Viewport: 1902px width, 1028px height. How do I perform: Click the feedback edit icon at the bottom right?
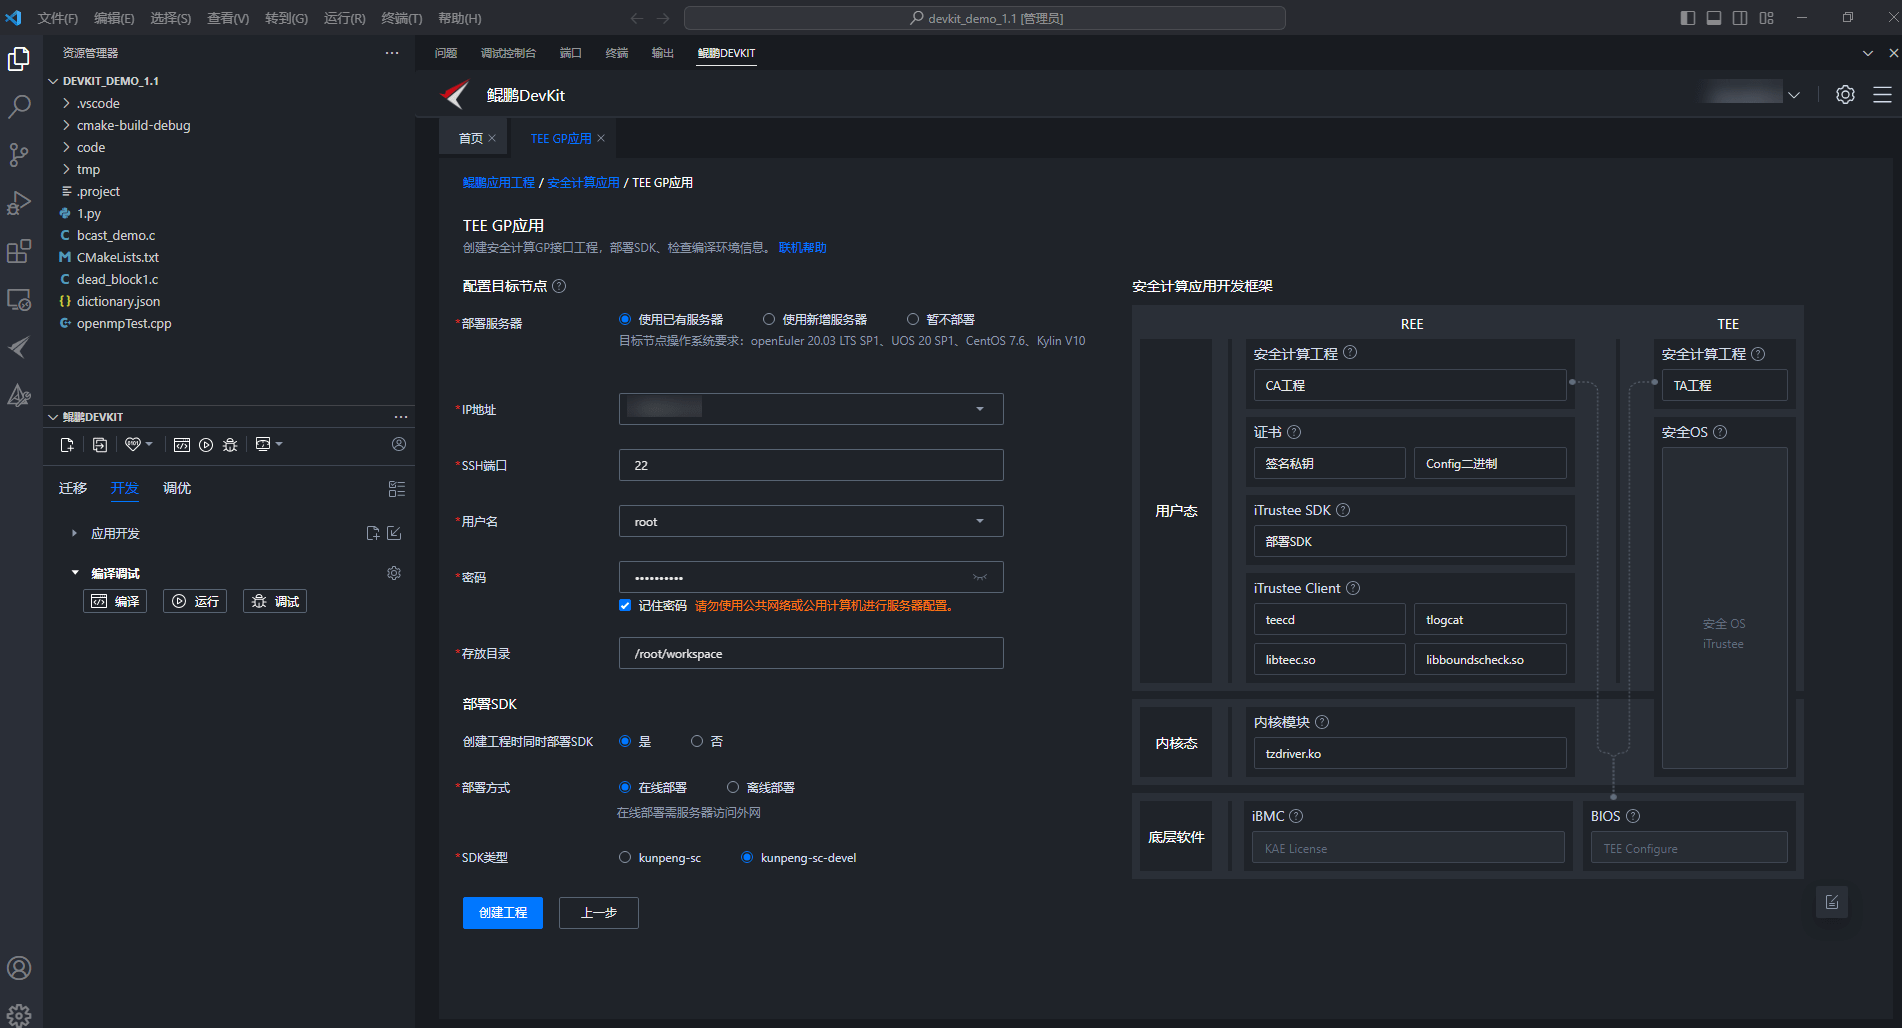point(1832,902)
